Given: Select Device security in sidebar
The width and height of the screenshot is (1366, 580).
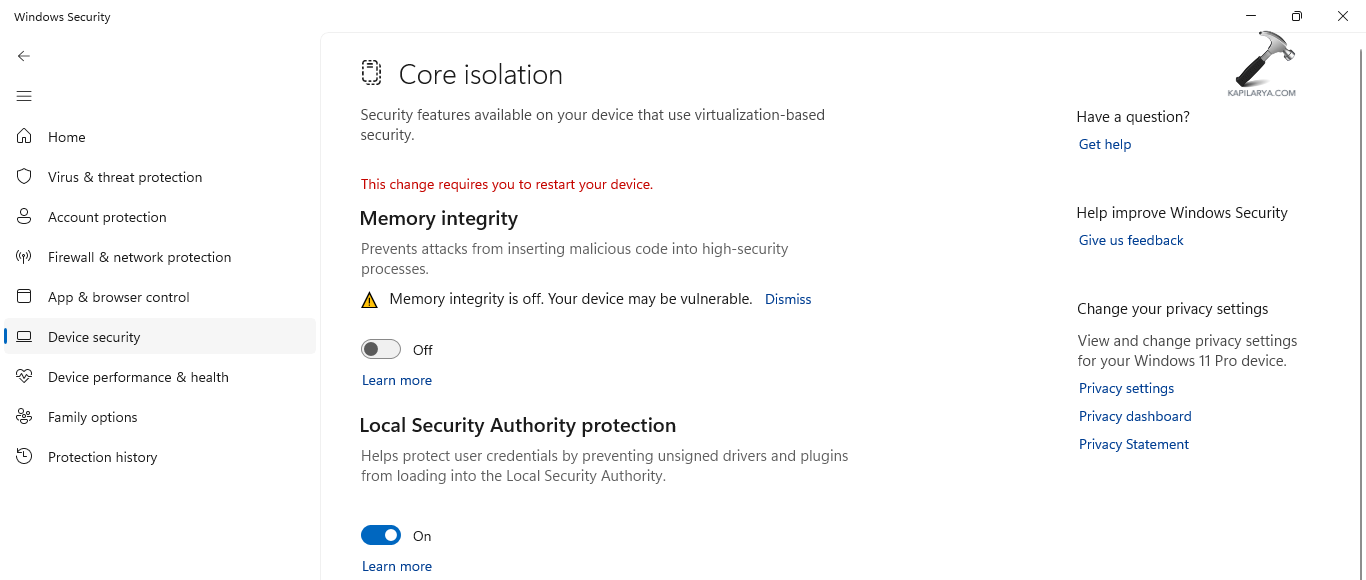Looking at the screenshot, I should 94,337.
